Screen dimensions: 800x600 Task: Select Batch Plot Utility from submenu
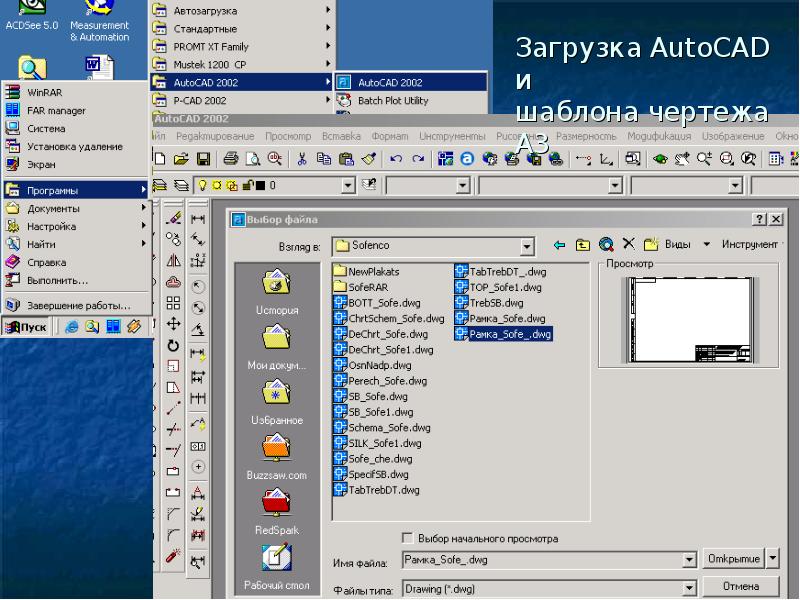pyautogui.click(x=392, y=100)
